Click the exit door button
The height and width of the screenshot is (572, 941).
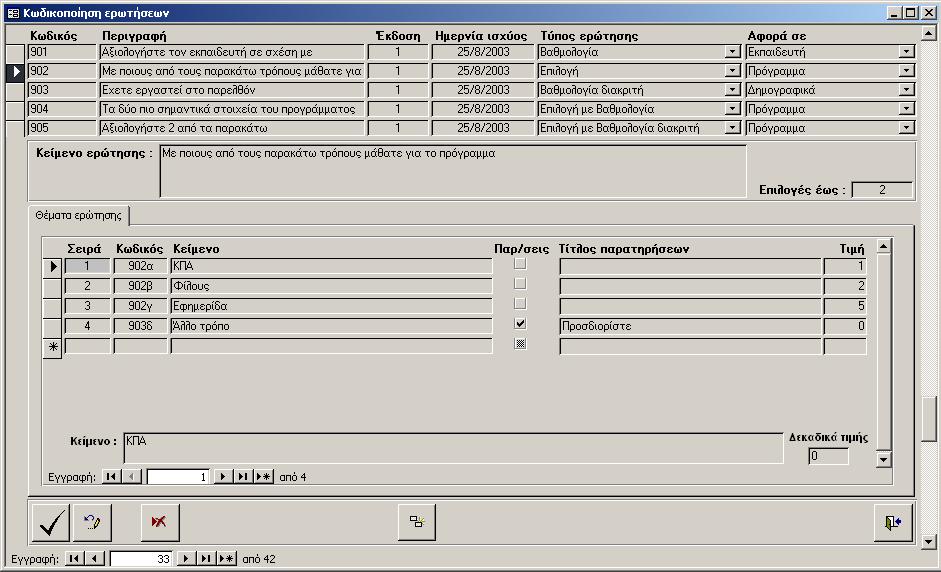tap(892, 522)
